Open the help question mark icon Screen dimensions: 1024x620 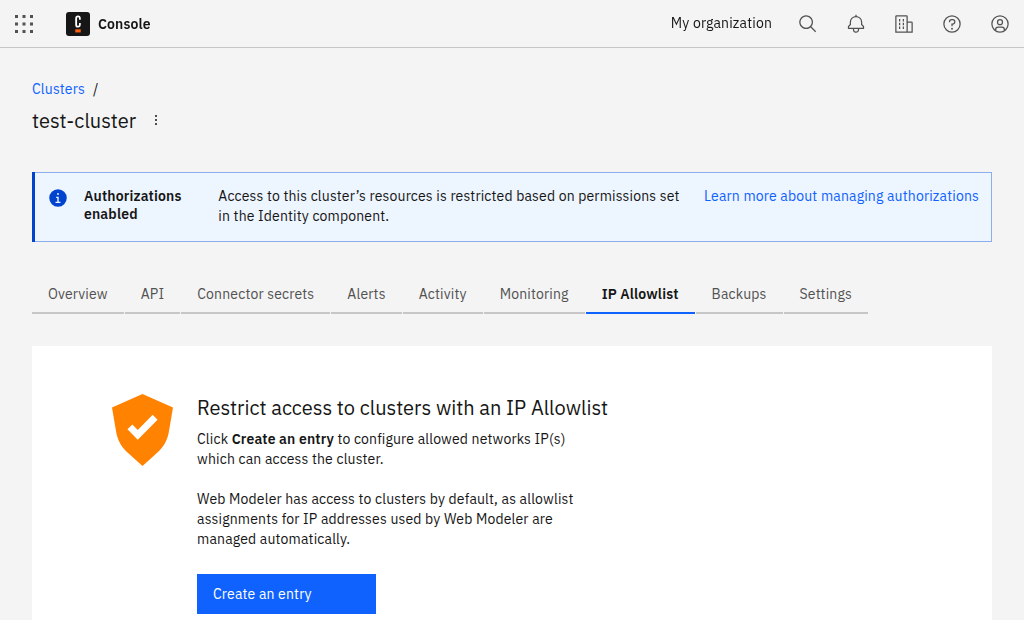(952, 24)
